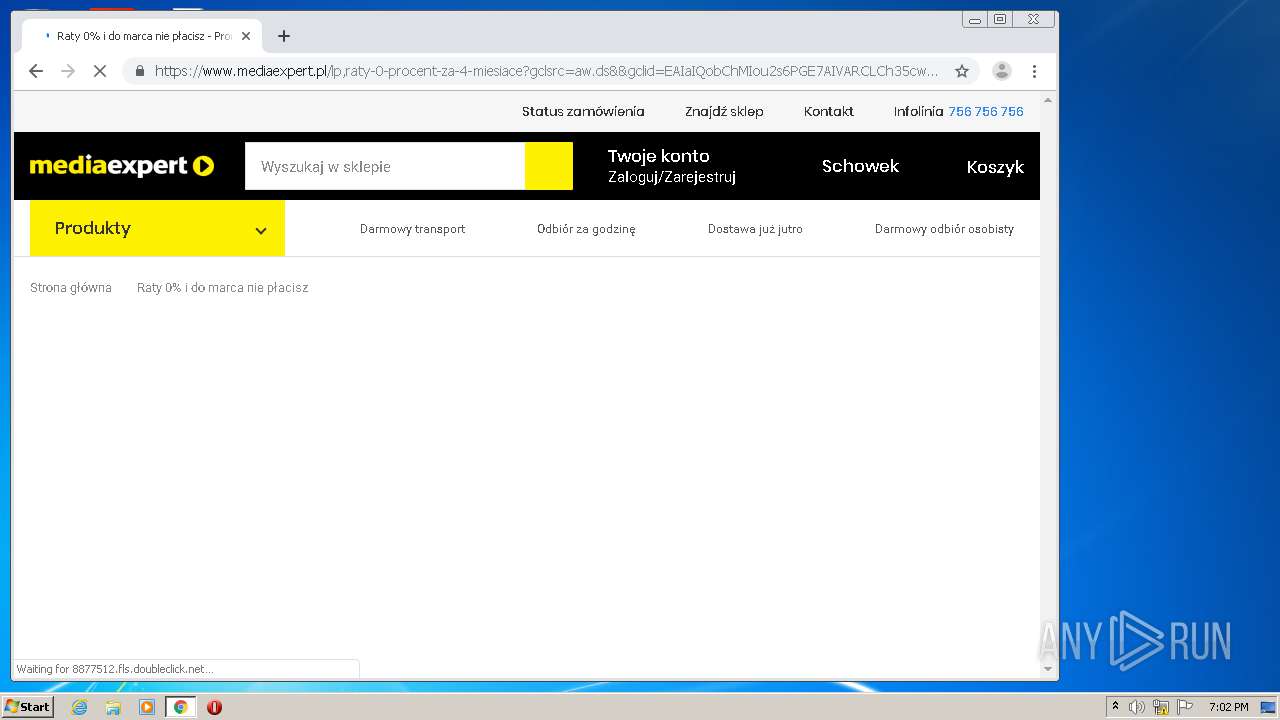The width and height of the screenshot is (1280, 720).
Task: Restore down the Chrome window
Action: [999, 19]
